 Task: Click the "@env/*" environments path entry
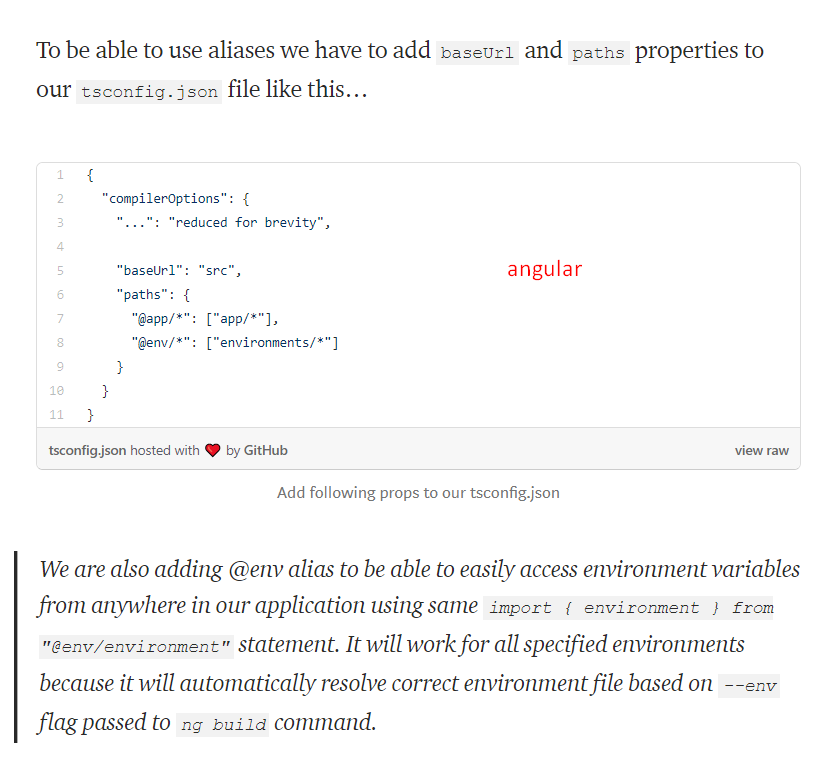click(235, 343)
